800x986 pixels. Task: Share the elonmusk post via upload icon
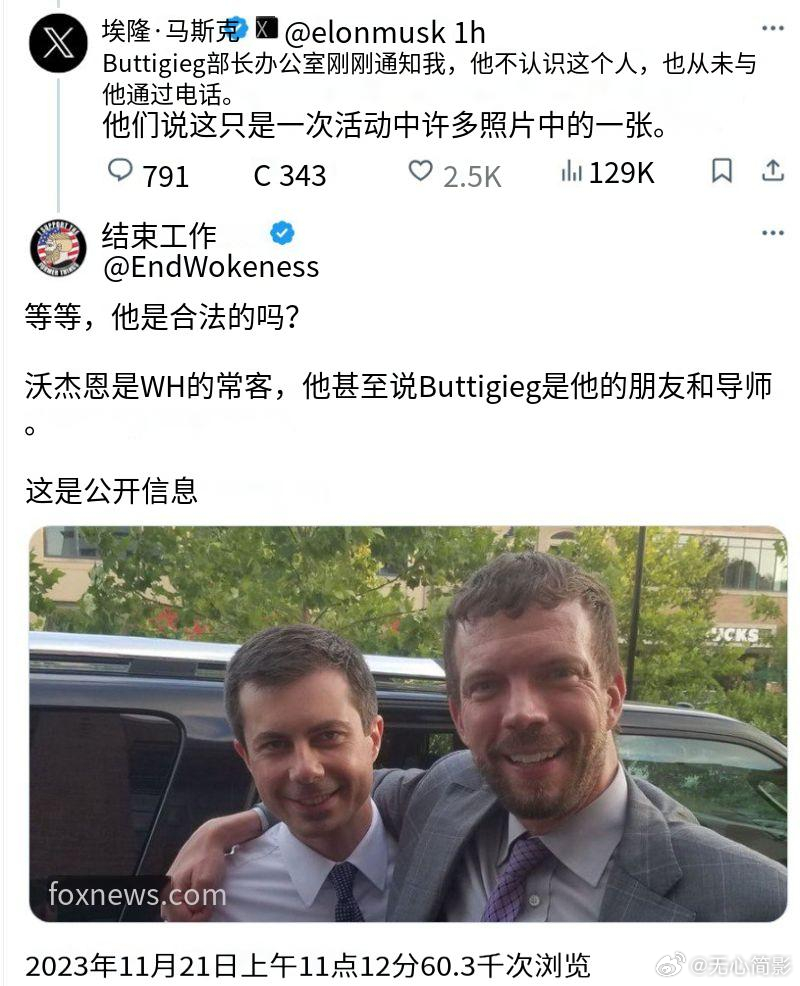772,170
